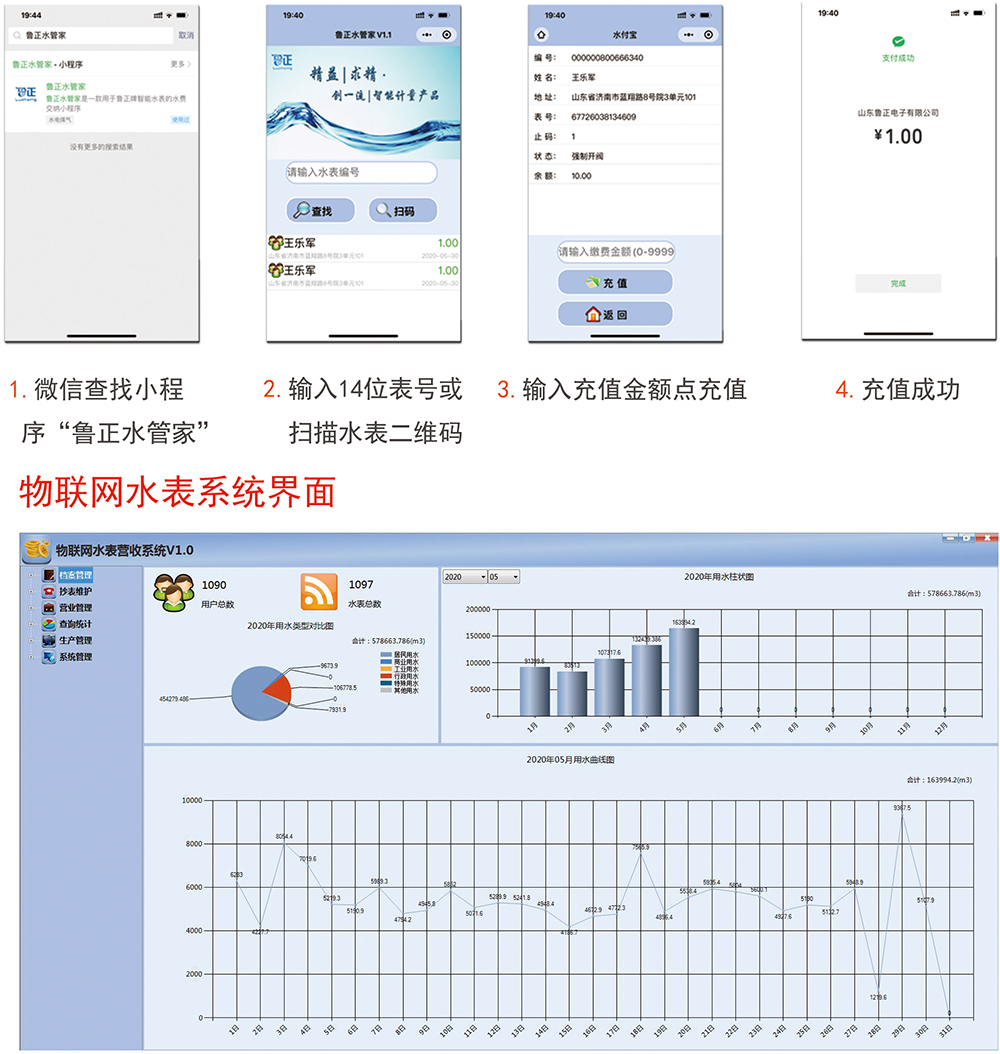Tap the 充值 recharge button
Image resolution: width=1000 pixels, height=1054 pixels.
(615, 282)
